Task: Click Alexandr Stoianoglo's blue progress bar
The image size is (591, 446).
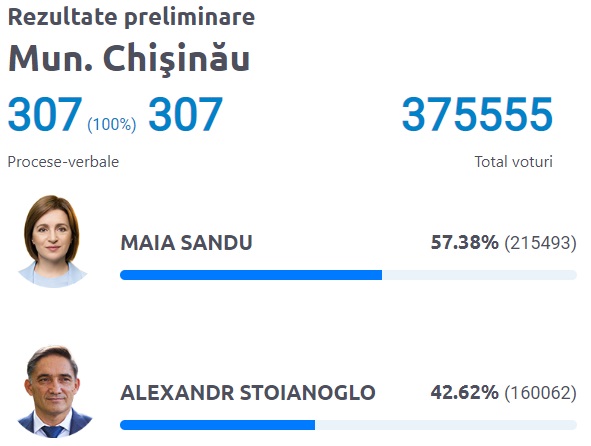Action: [217, 425]
